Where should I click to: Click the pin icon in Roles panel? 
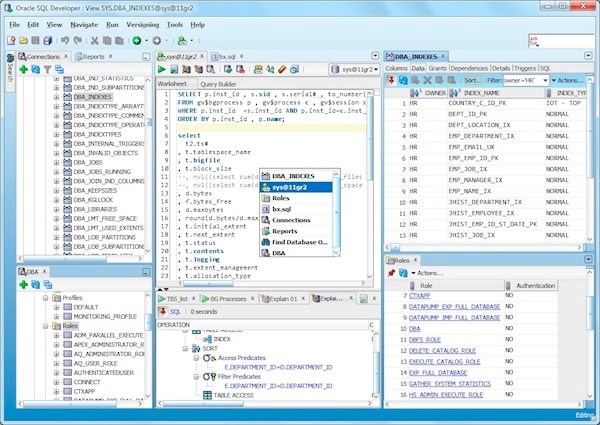(x=391, y=273)
